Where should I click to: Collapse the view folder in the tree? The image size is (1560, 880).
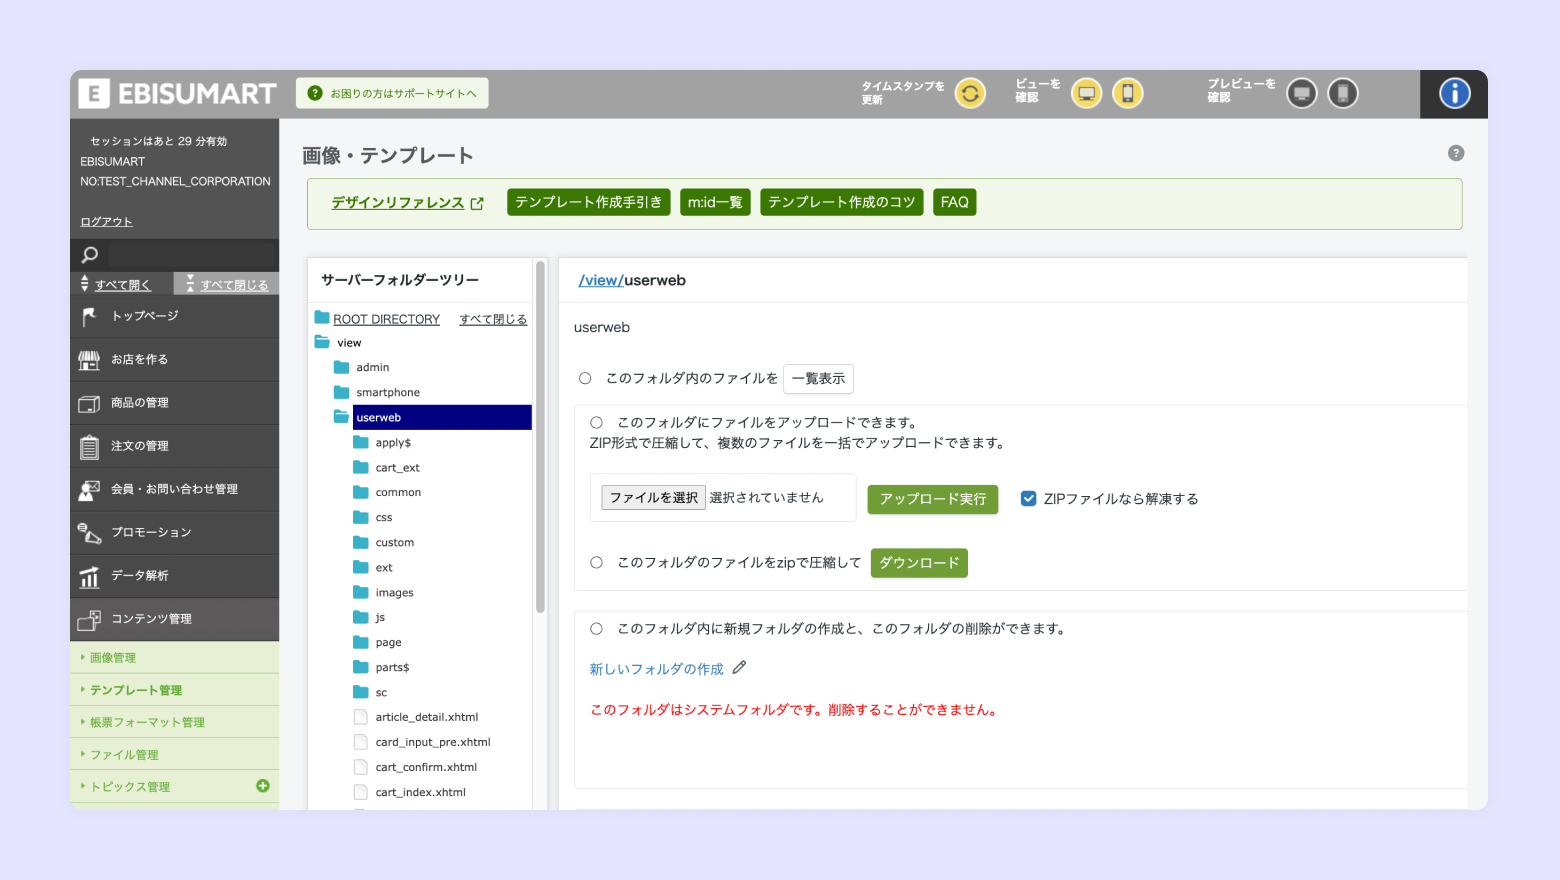tap(322, 343)
